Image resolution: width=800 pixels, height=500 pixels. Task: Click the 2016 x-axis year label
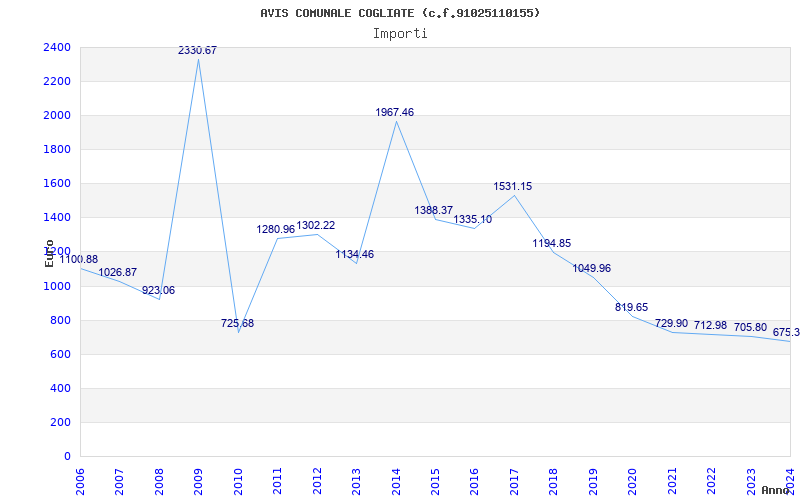click(474, 481)
